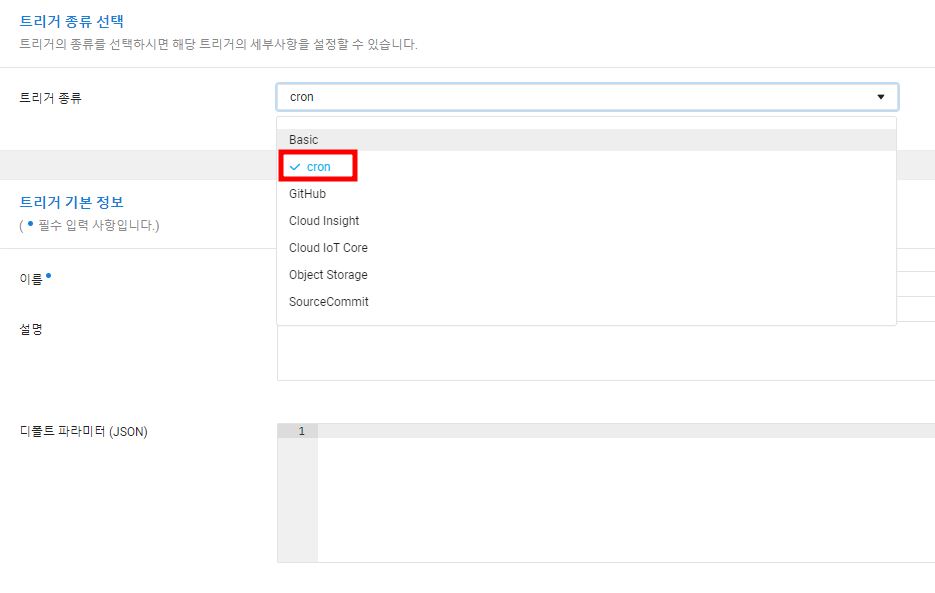Click inside the JSON default parameter editor

point(626,493)
